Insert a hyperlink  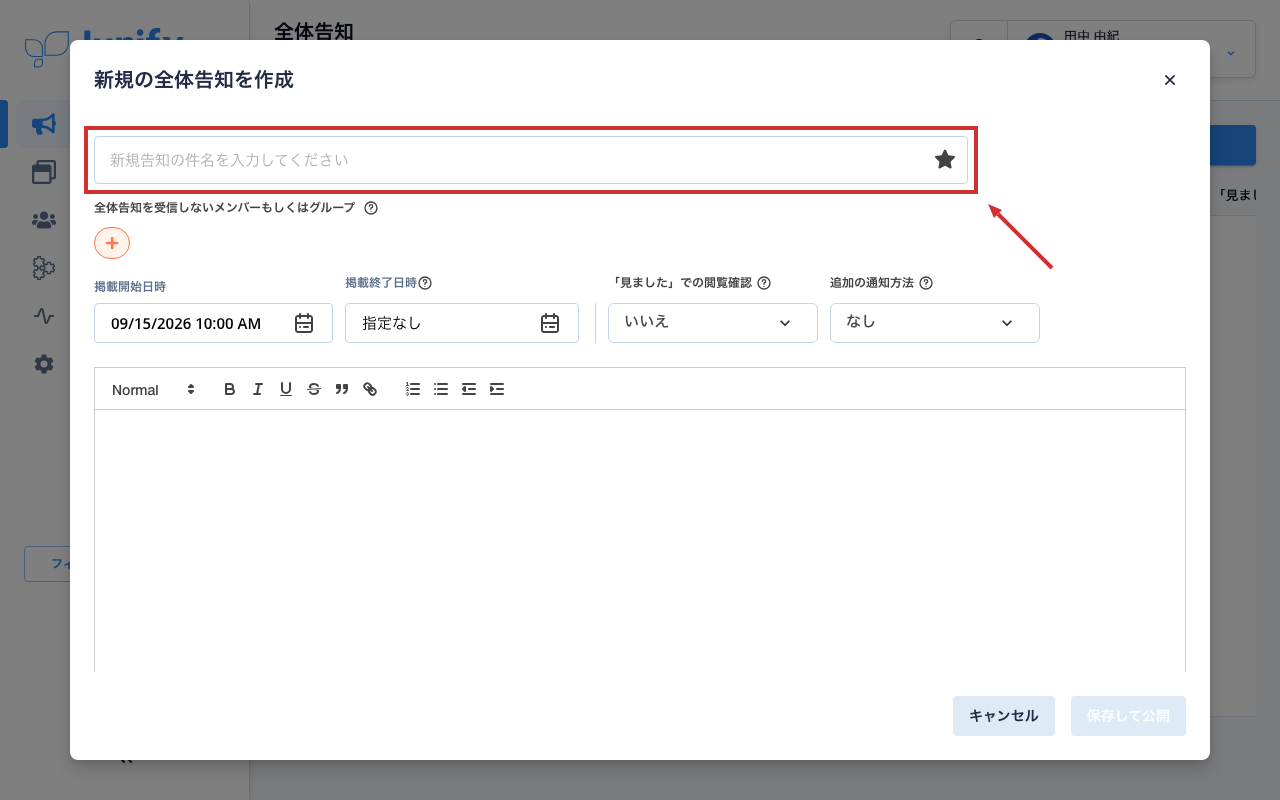click(370, 389)
